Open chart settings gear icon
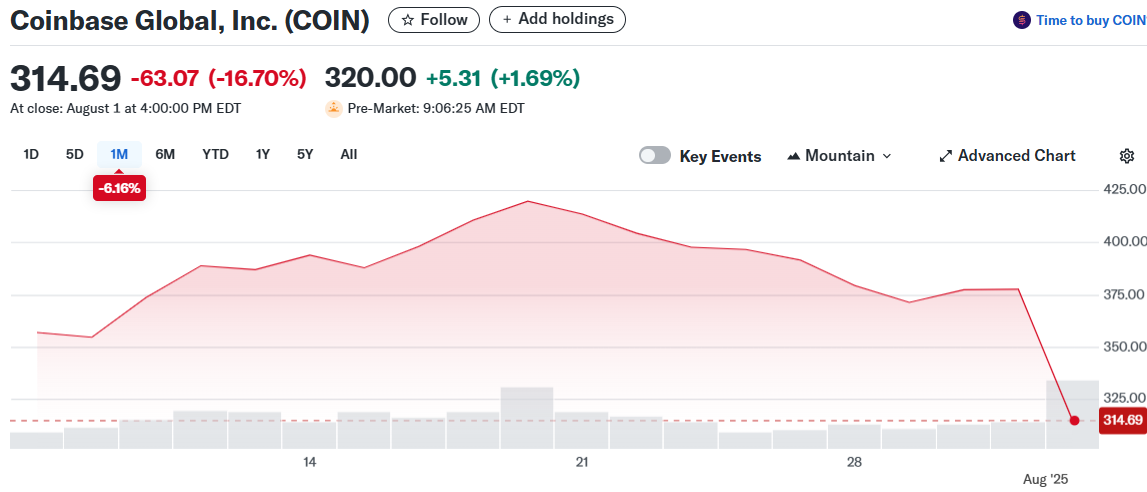Image resolution: width=1147 pixels, height=492 pixels. [x=1127, y=156]
